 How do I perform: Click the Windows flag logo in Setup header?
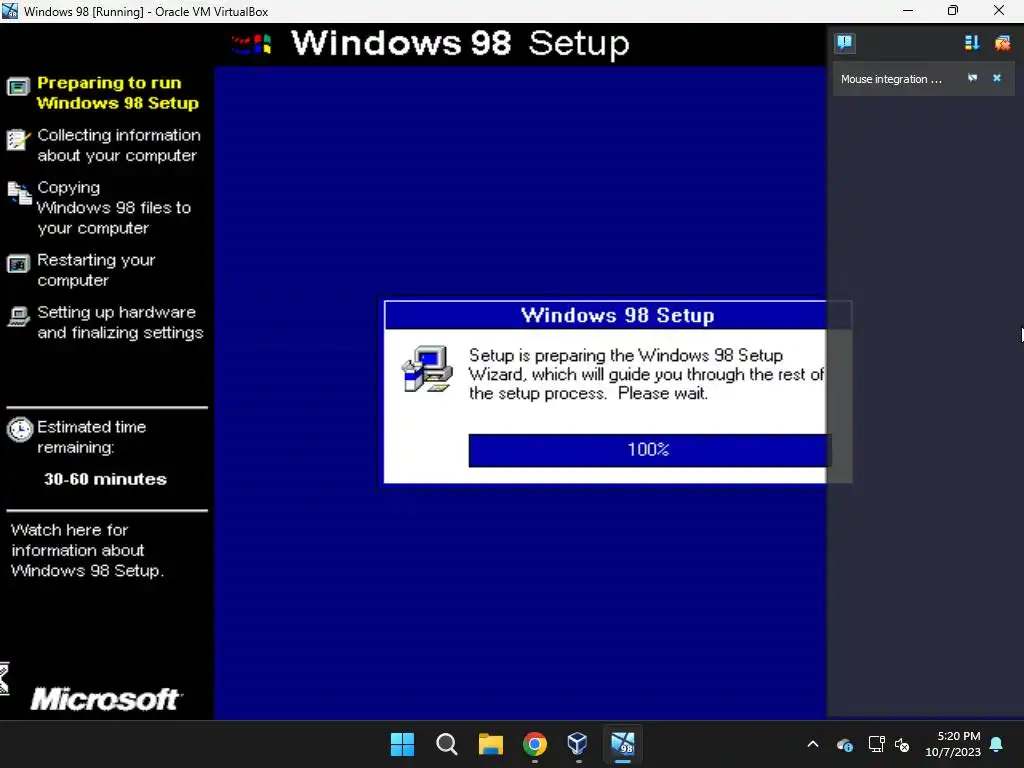point(251,44)
